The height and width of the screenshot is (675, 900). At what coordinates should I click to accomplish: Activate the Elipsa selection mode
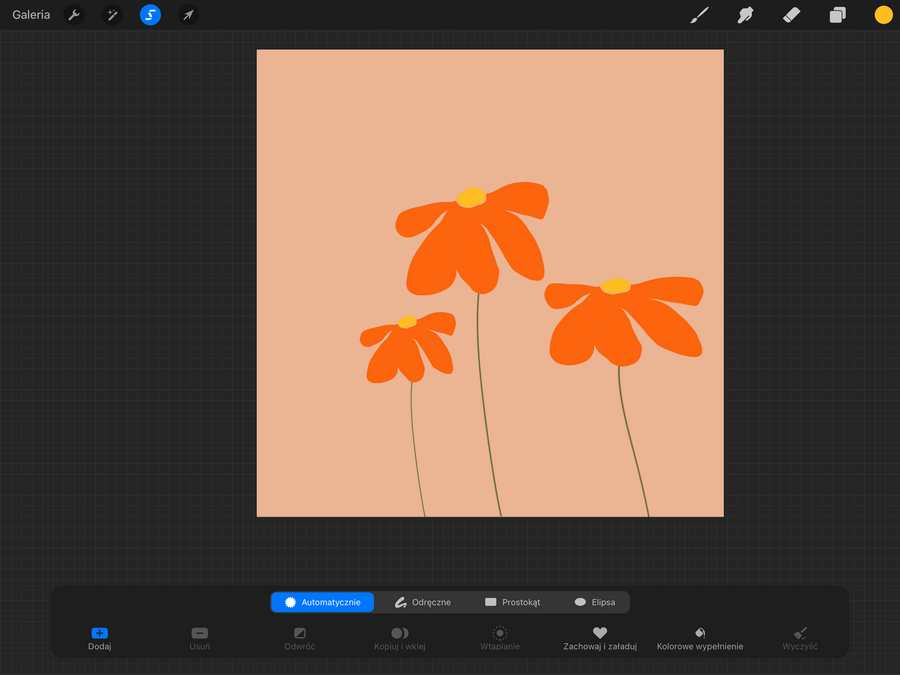coord(596,601)
